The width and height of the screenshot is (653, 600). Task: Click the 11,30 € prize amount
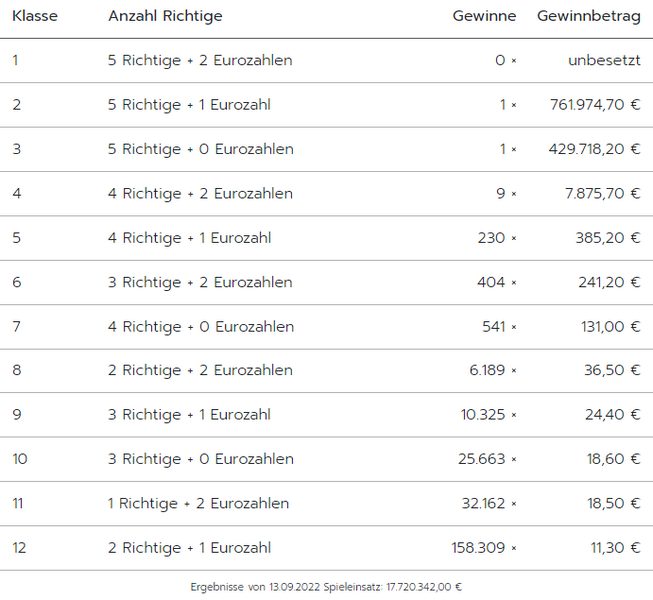pyautogui.click(x=612, y=548)
